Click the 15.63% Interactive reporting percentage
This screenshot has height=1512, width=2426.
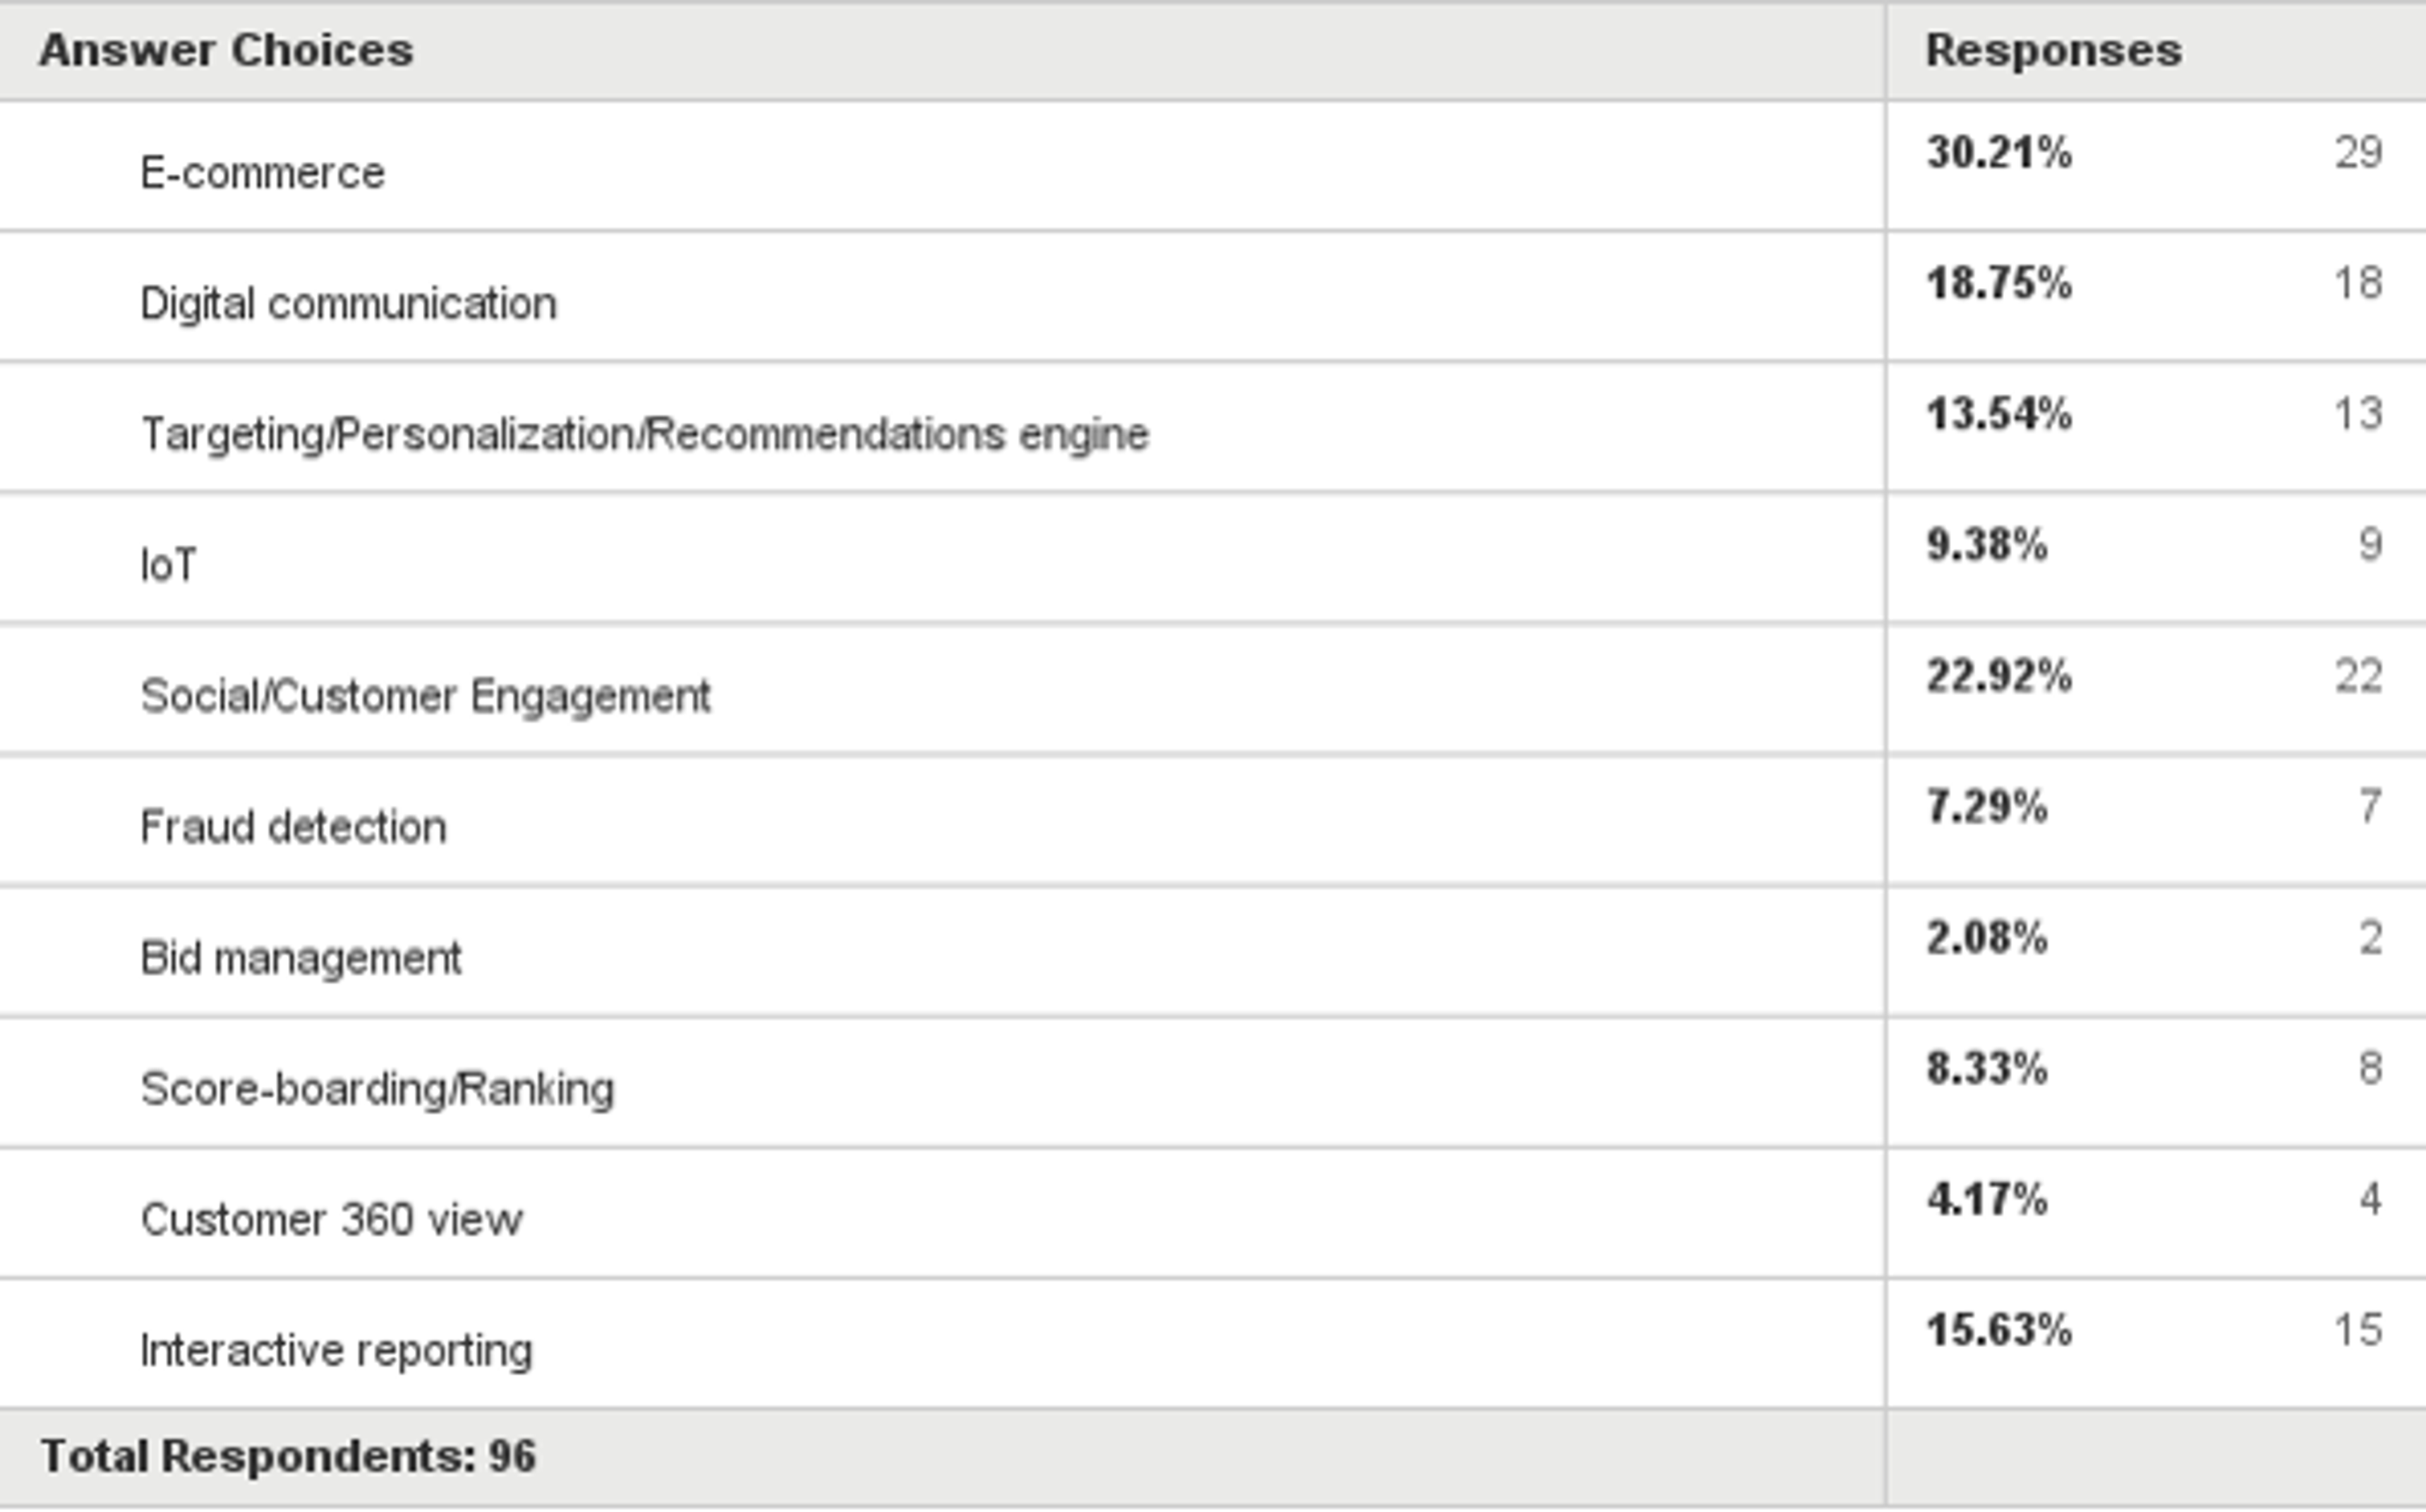click(1999, 1331)
